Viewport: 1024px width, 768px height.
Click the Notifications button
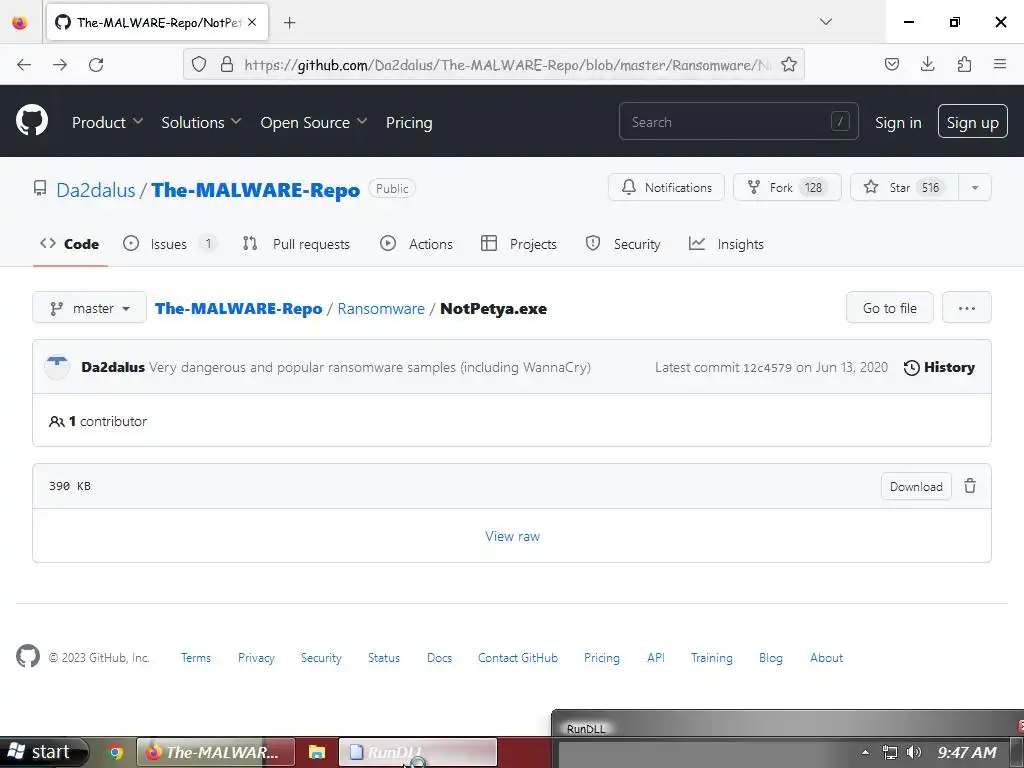coord(666,187)
